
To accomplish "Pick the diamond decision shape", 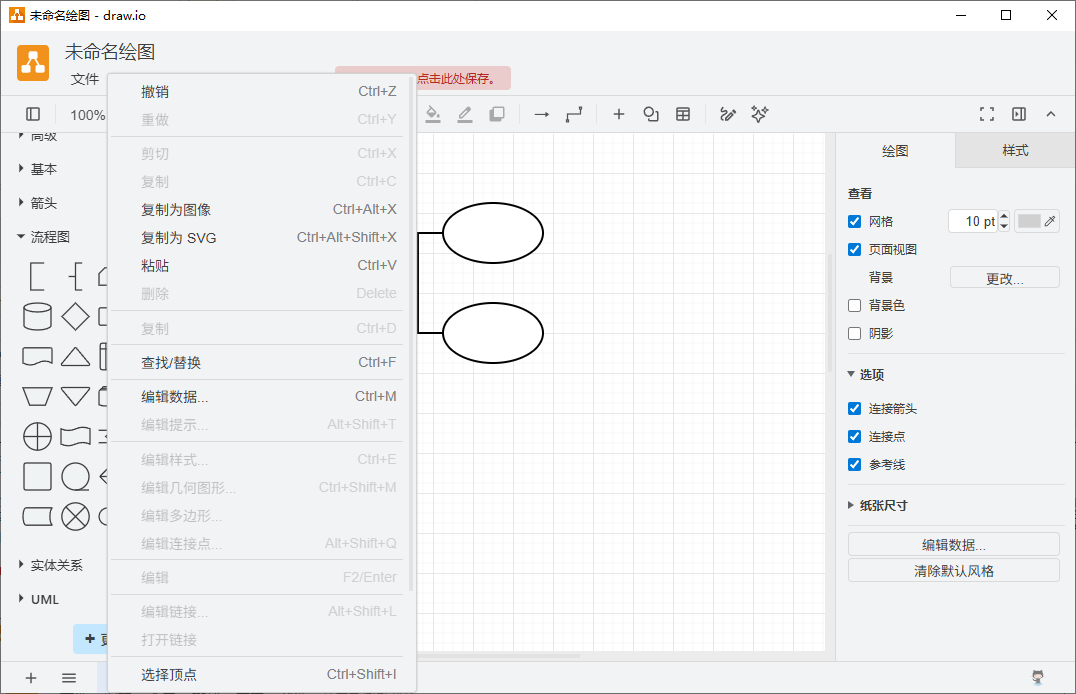I will [x=75, y=316].
